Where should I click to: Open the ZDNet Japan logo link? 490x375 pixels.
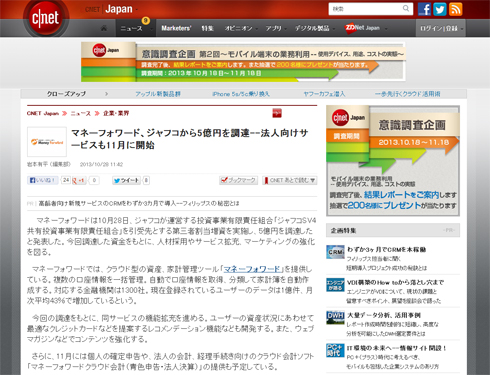click(x=362, y=28)
